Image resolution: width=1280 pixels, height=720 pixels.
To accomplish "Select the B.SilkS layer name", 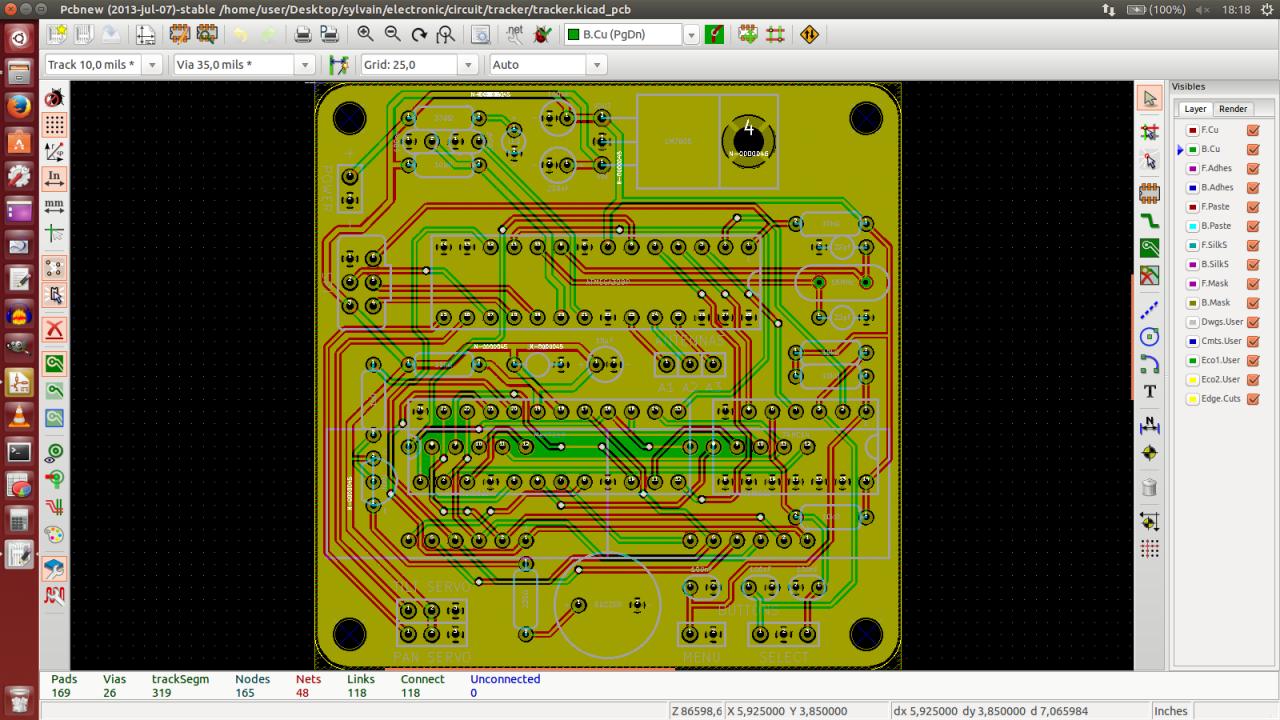I will [x=1215, y=264].
